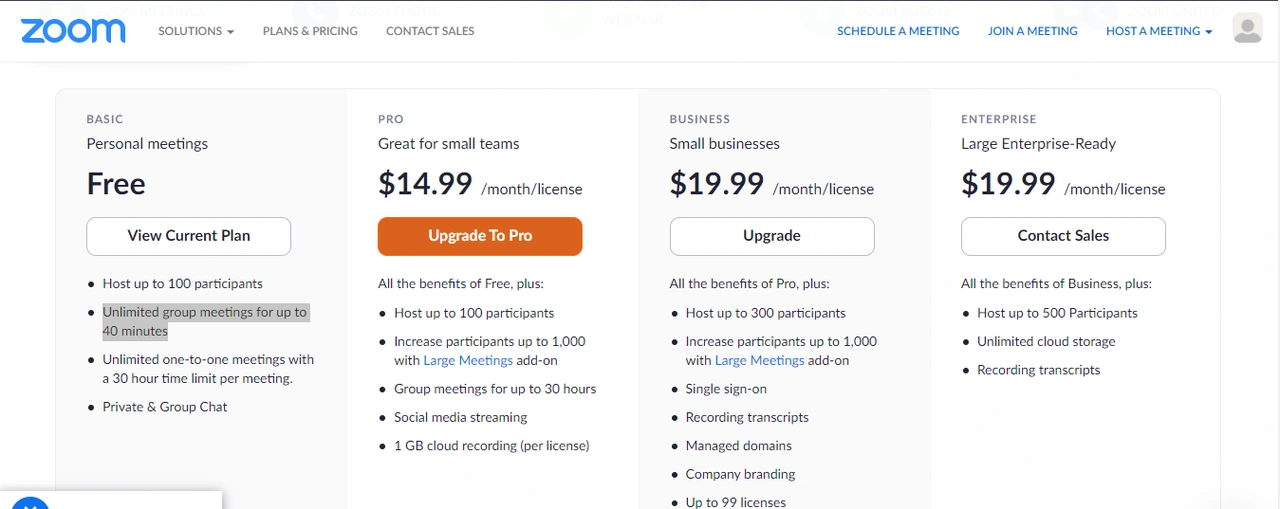Open Plans & Pricing page

point(310,31)
